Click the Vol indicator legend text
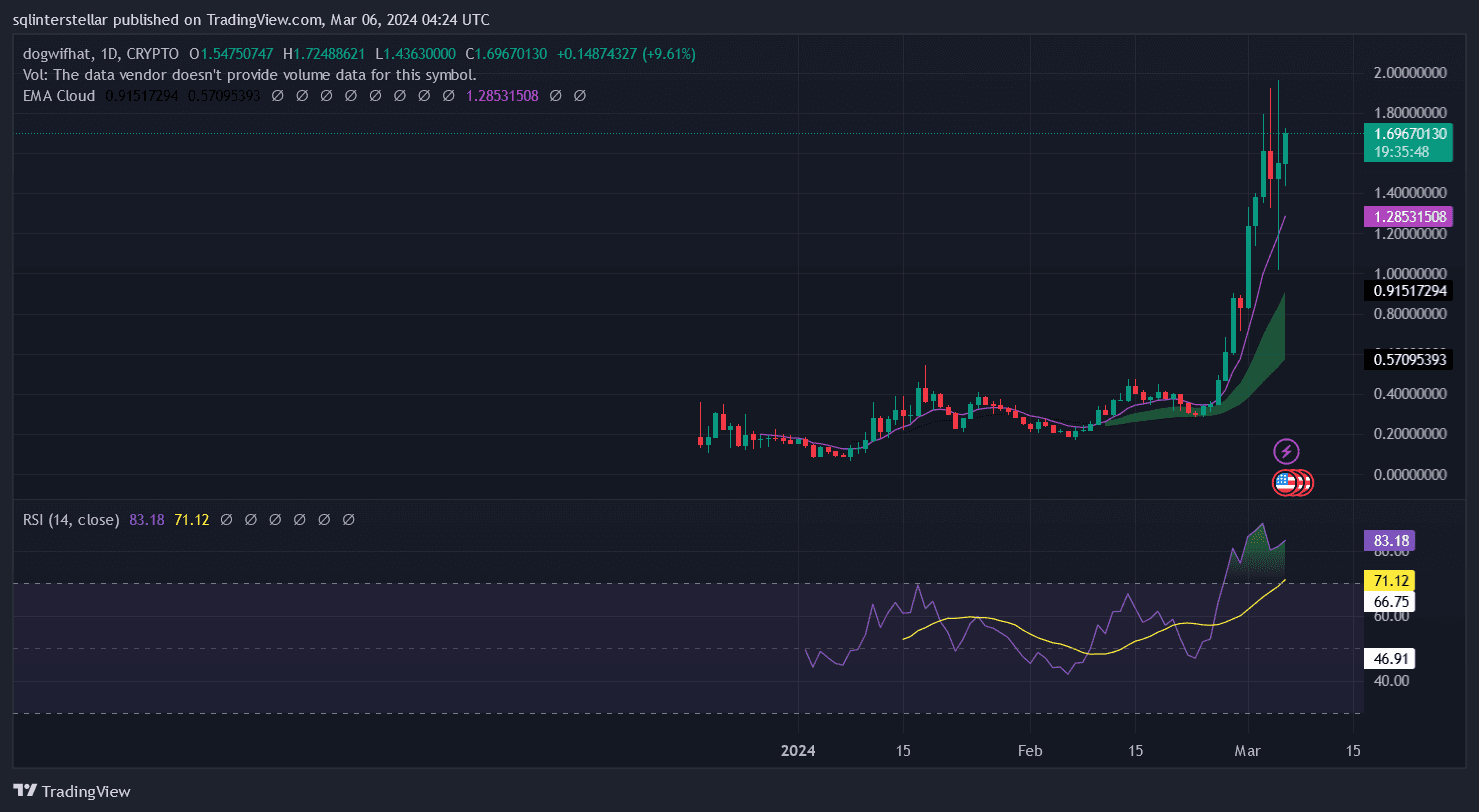 [x=249, y=75]
